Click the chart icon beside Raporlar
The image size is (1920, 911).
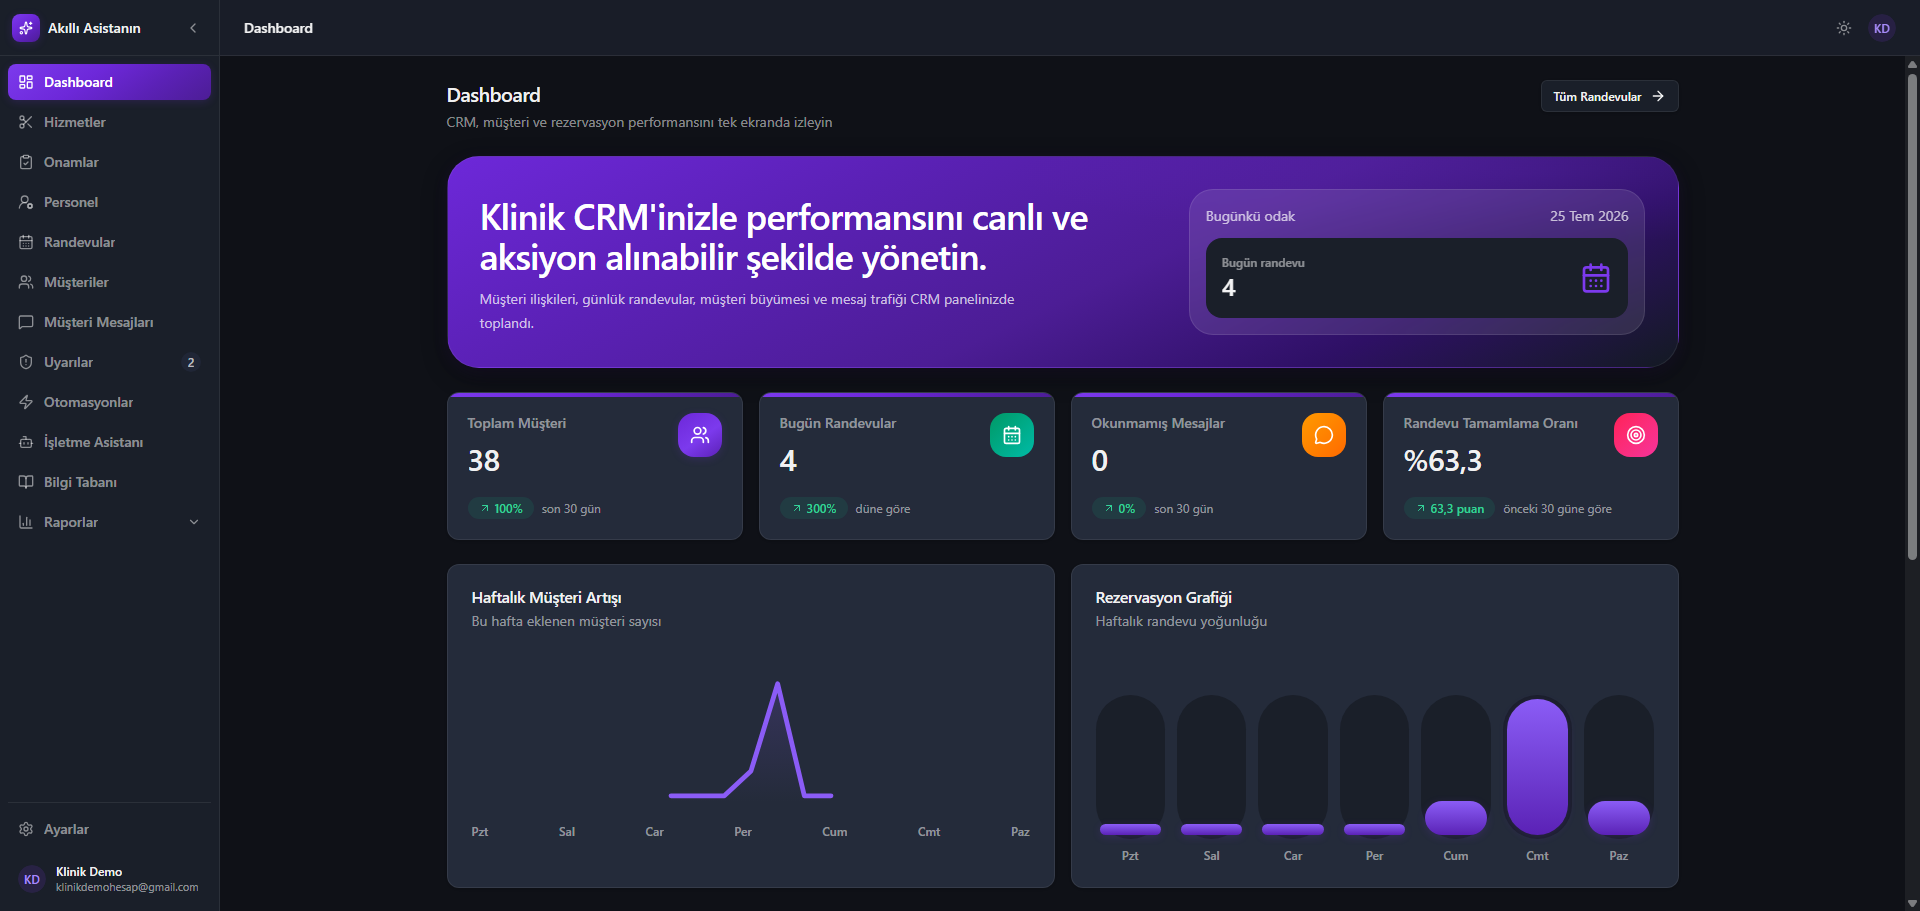(x=26, y=522)
